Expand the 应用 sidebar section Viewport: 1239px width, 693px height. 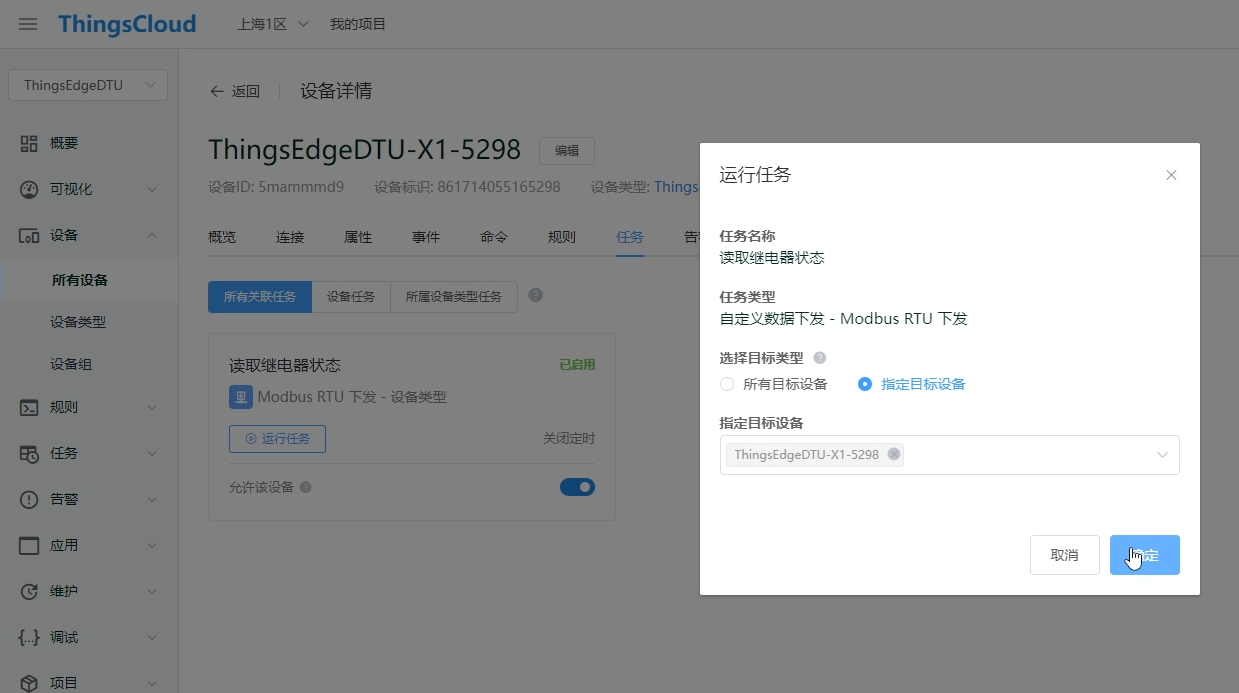coord(152,545)
